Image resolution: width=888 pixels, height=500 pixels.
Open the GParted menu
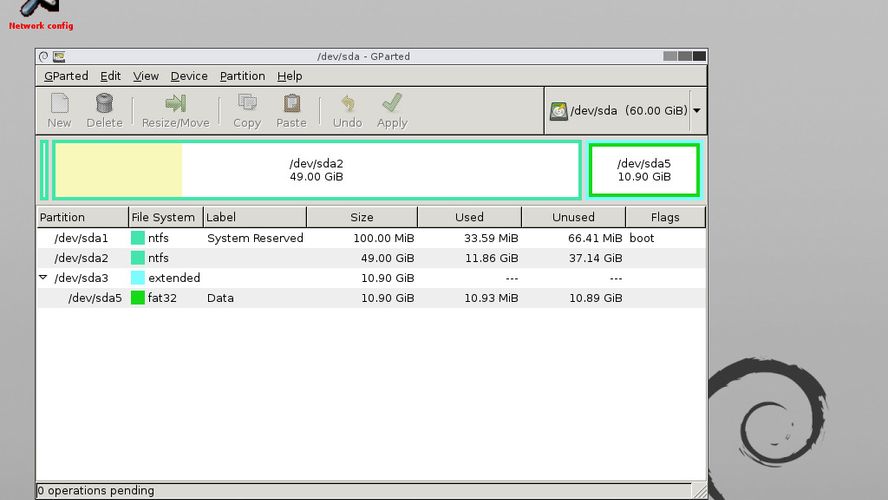66,76
